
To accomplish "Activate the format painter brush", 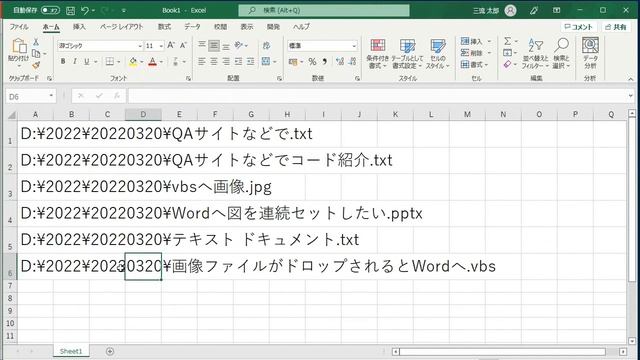I will [36, 65].
